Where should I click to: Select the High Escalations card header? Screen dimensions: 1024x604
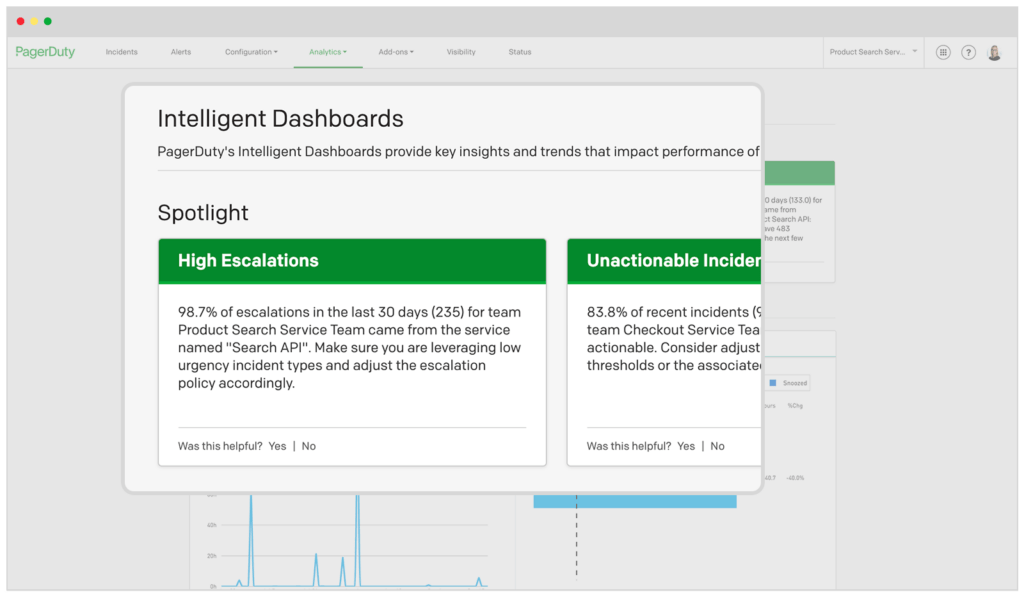click(x=352, y=261)
